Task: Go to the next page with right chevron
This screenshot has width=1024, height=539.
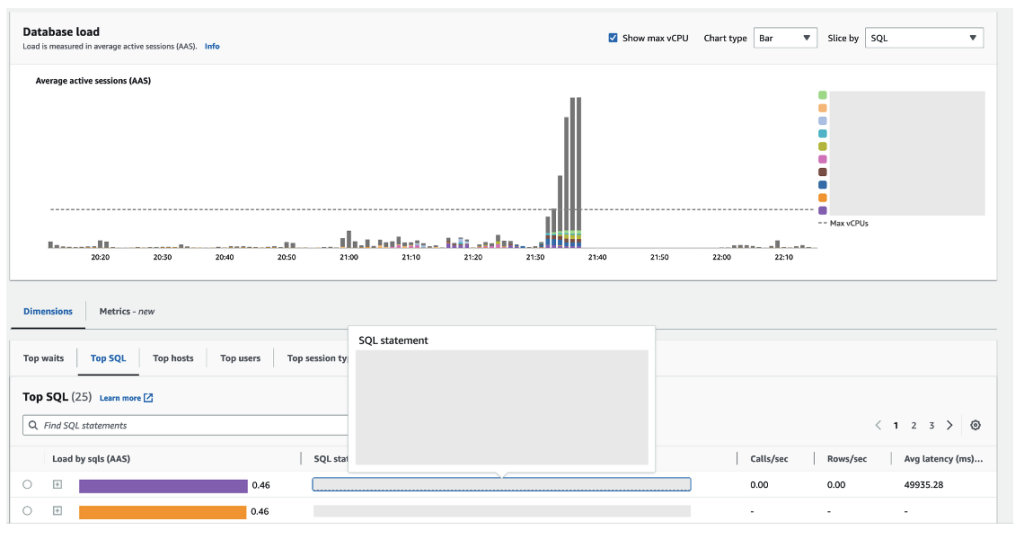Action: pos(950,425)
